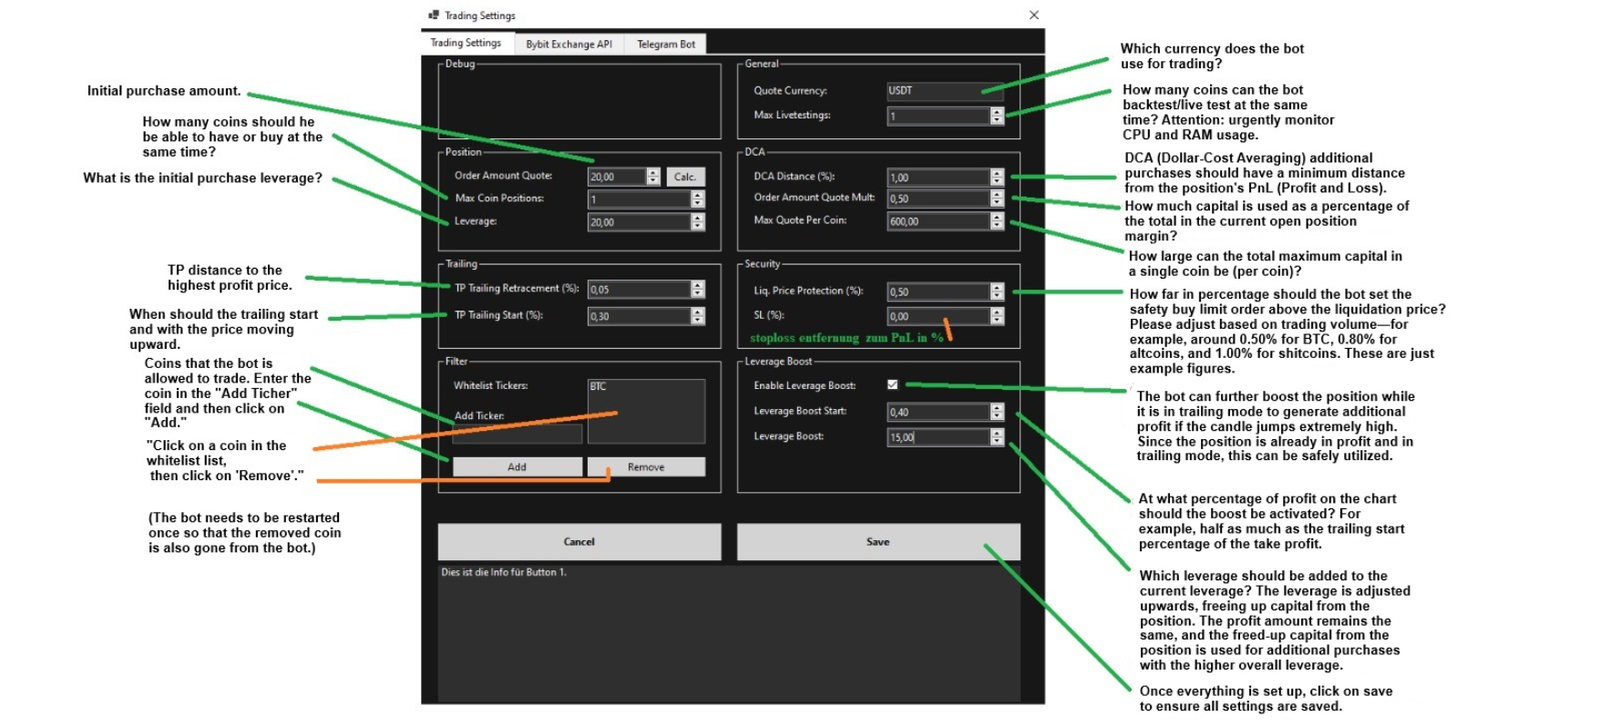Image resolution: width=1600 pixels, height=726 pixels.
Task: Select the Trading Settings tab
Action: (466, 43)
